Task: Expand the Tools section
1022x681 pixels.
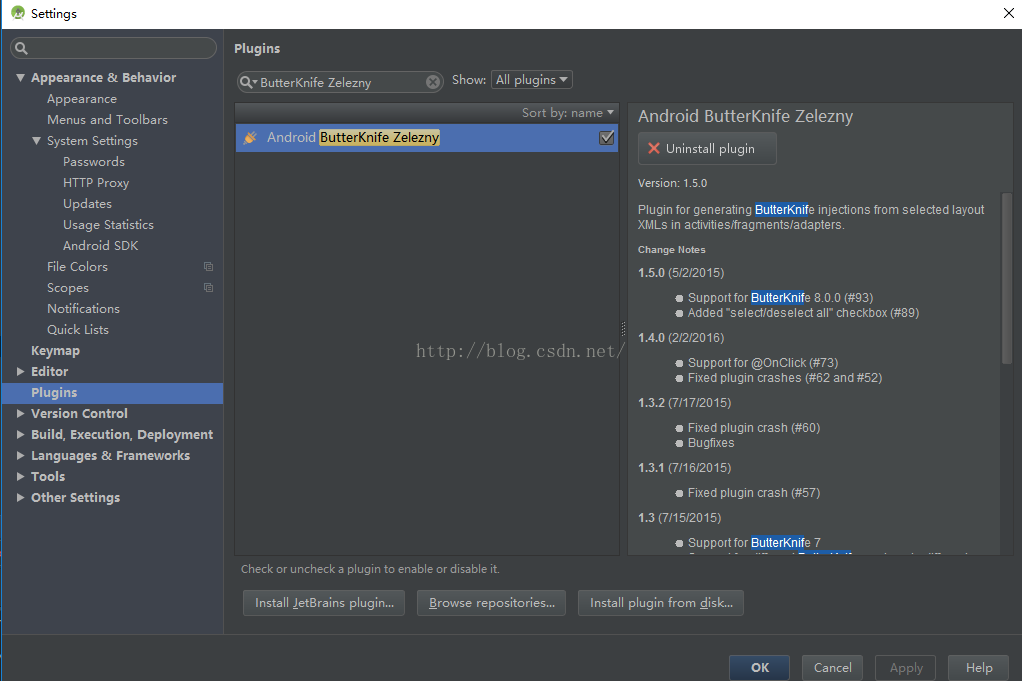Action: pos(20,476)
